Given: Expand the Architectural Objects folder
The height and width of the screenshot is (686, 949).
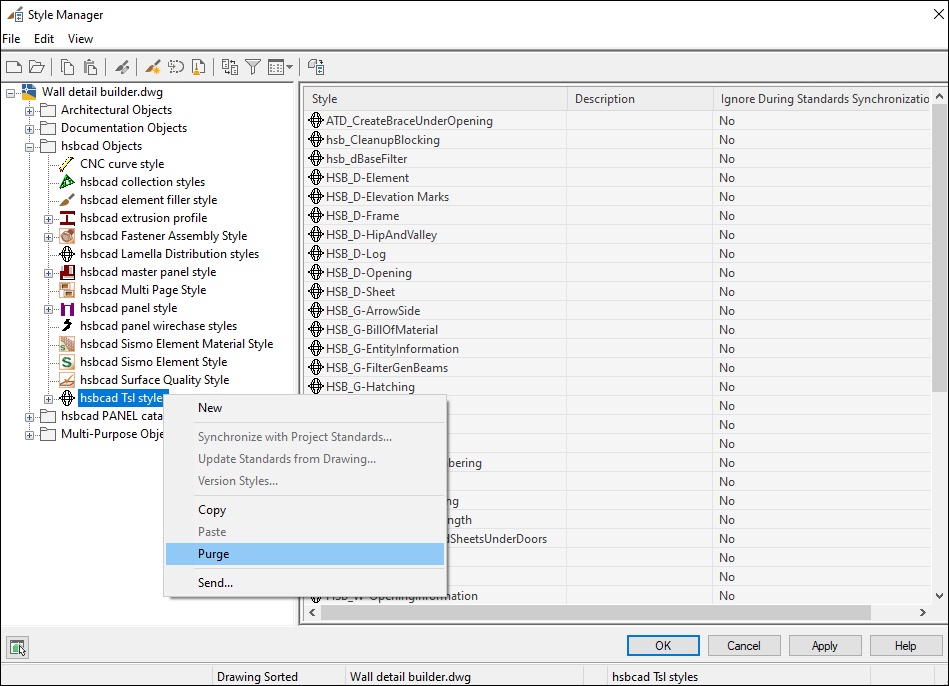Looking at the screenshot, I should pos(29,111).
